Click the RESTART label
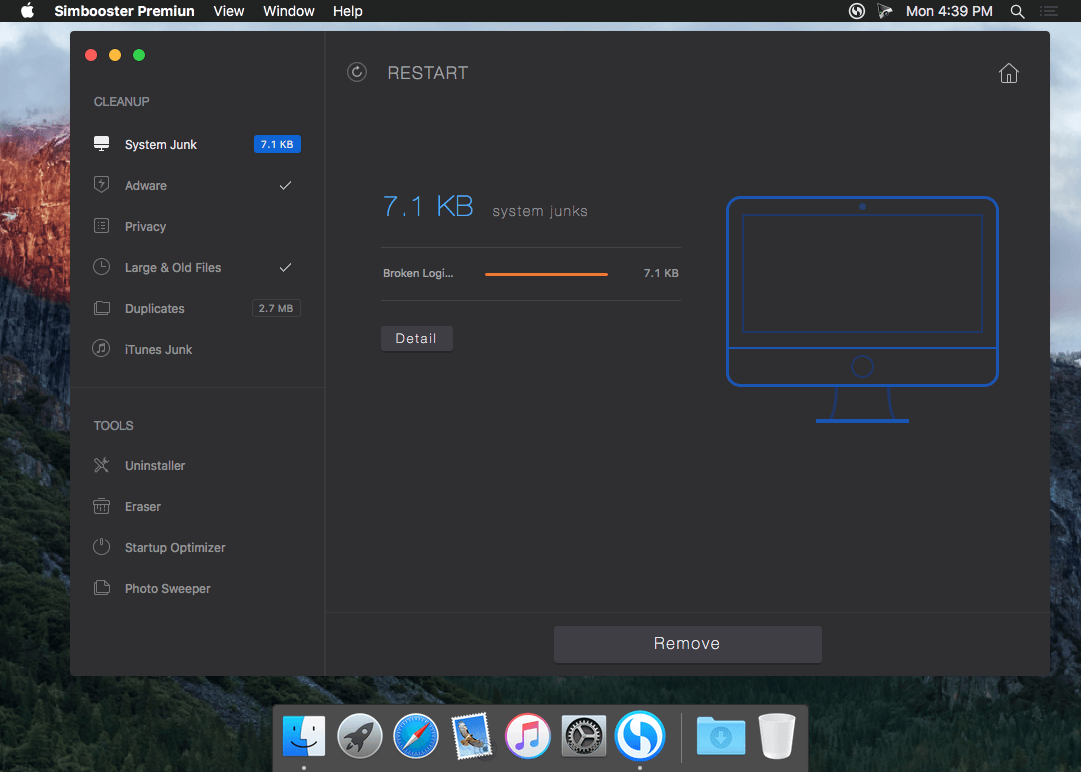 427,72
